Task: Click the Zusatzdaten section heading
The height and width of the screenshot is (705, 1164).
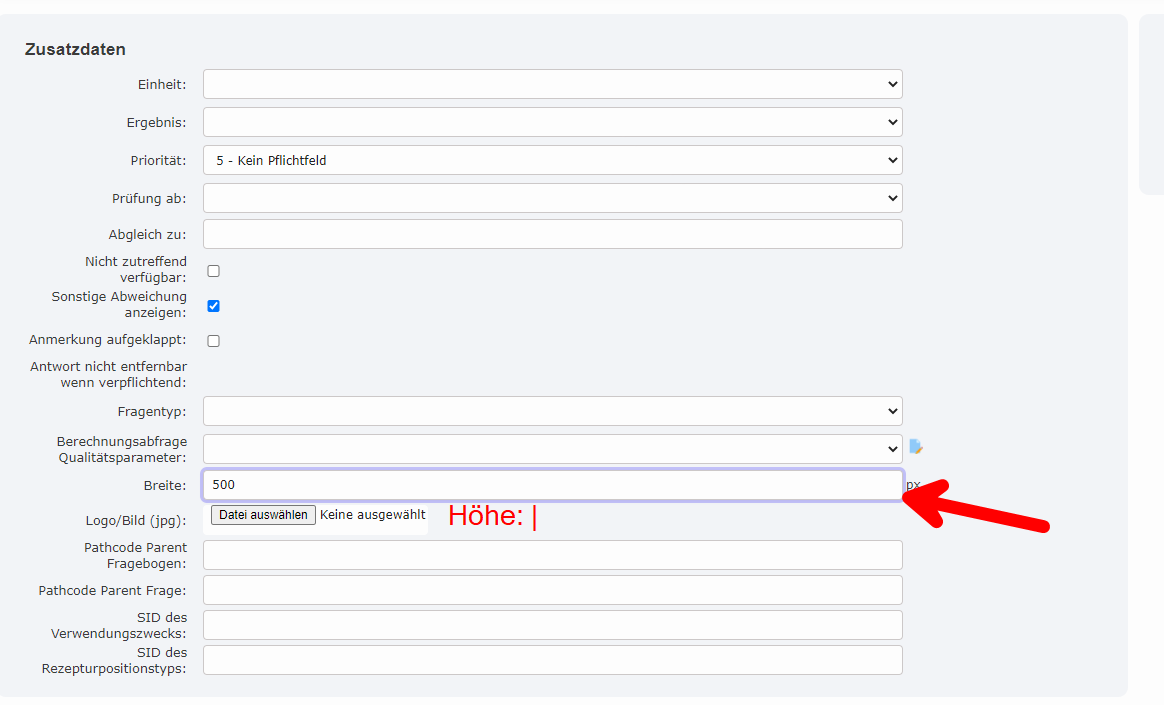Action: [x=75, y=49]
